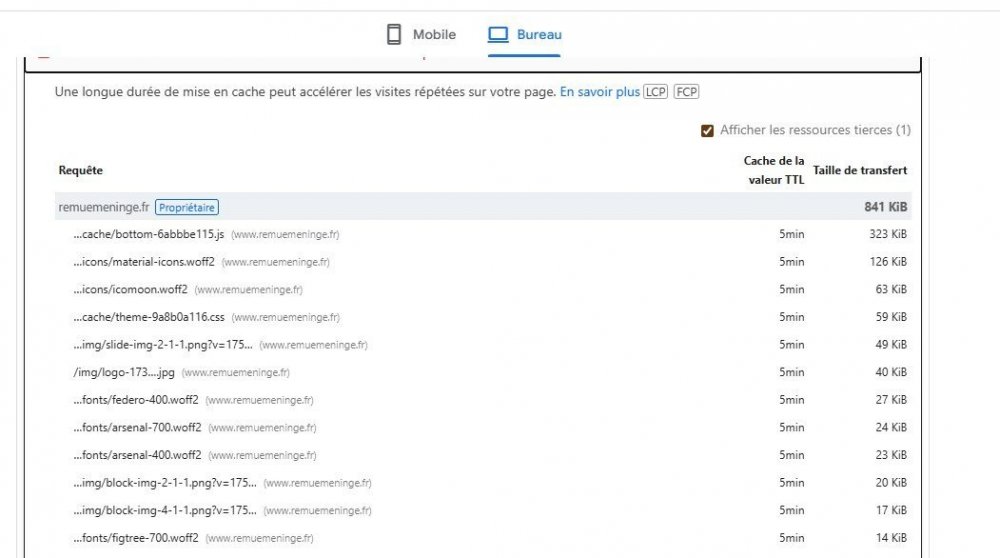The image size is (1000, 558).
Task: Open the icomoon.woff2 font resource link
Action: [x=131, y=290]
